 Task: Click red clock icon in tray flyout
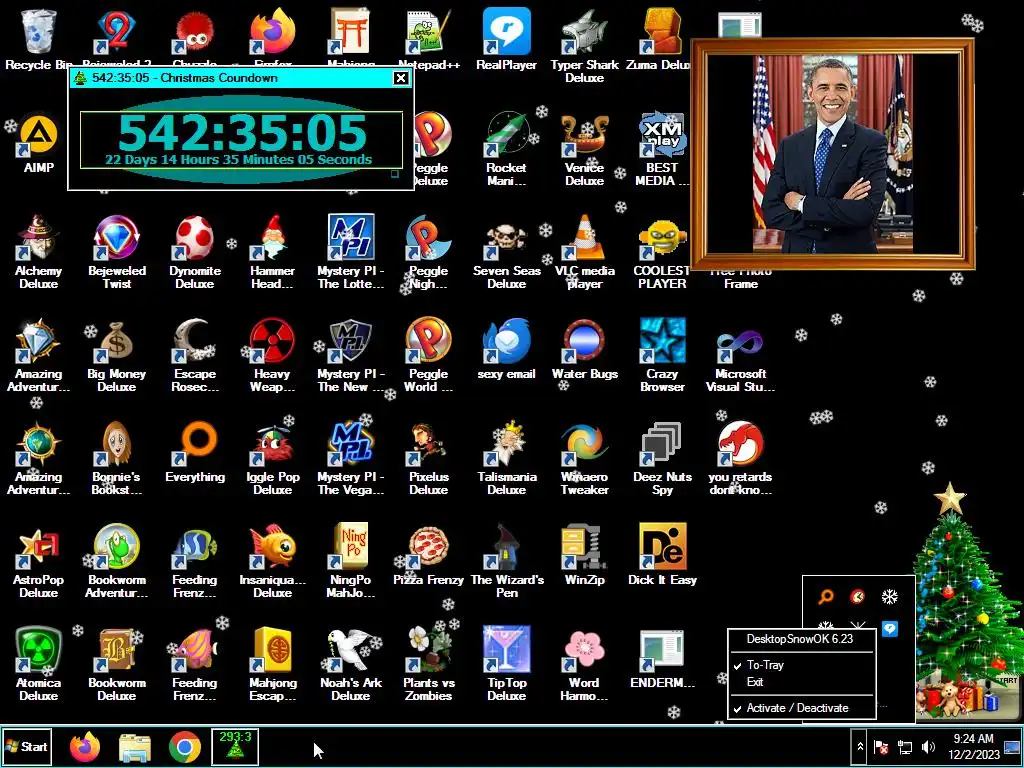(x=857, y=596)
